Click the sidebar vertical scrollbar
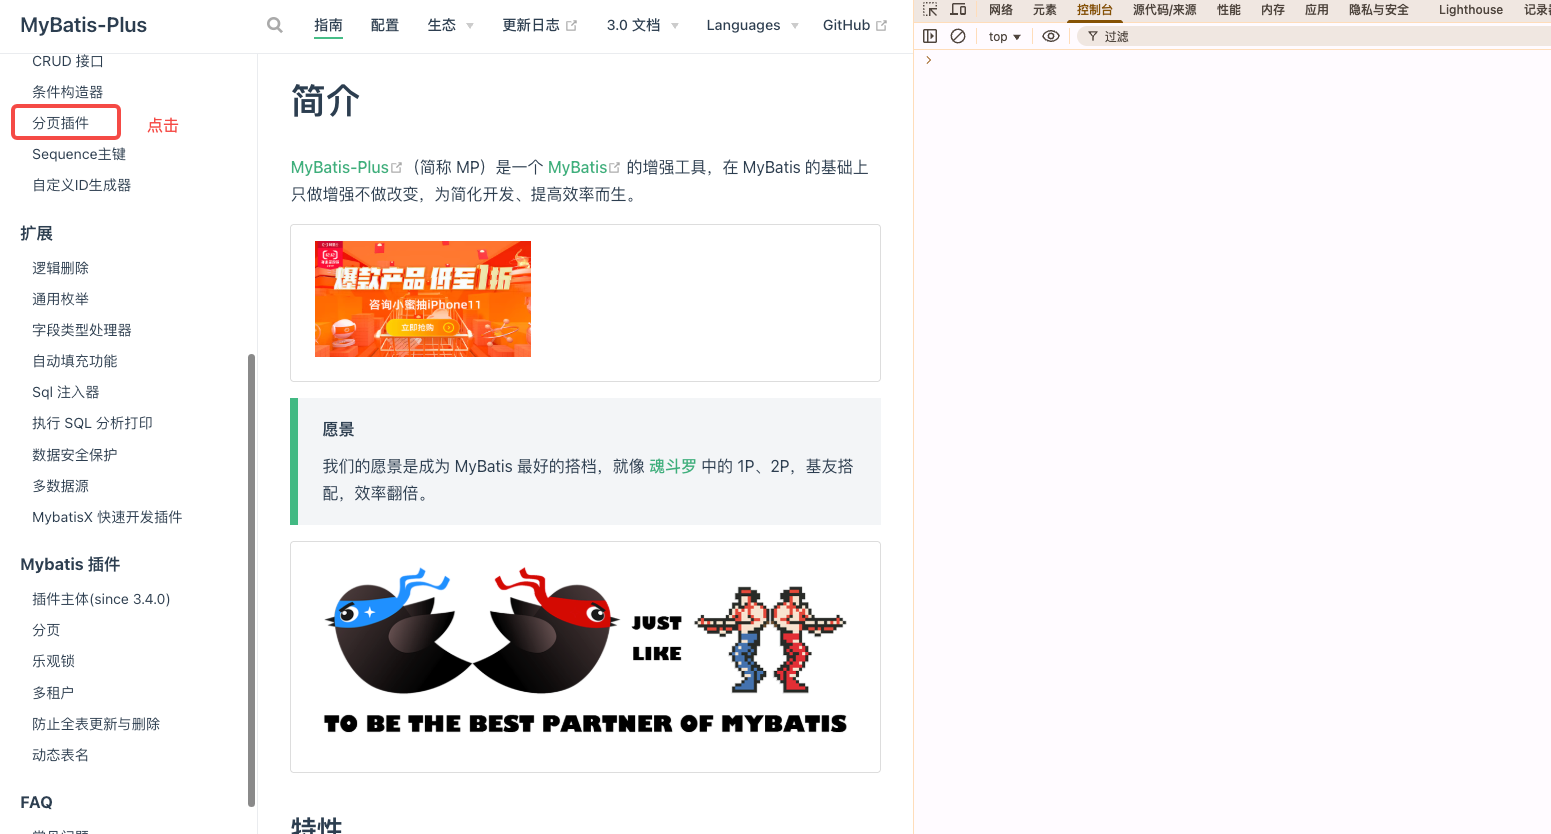1551x834 pixels. (251, 580)
